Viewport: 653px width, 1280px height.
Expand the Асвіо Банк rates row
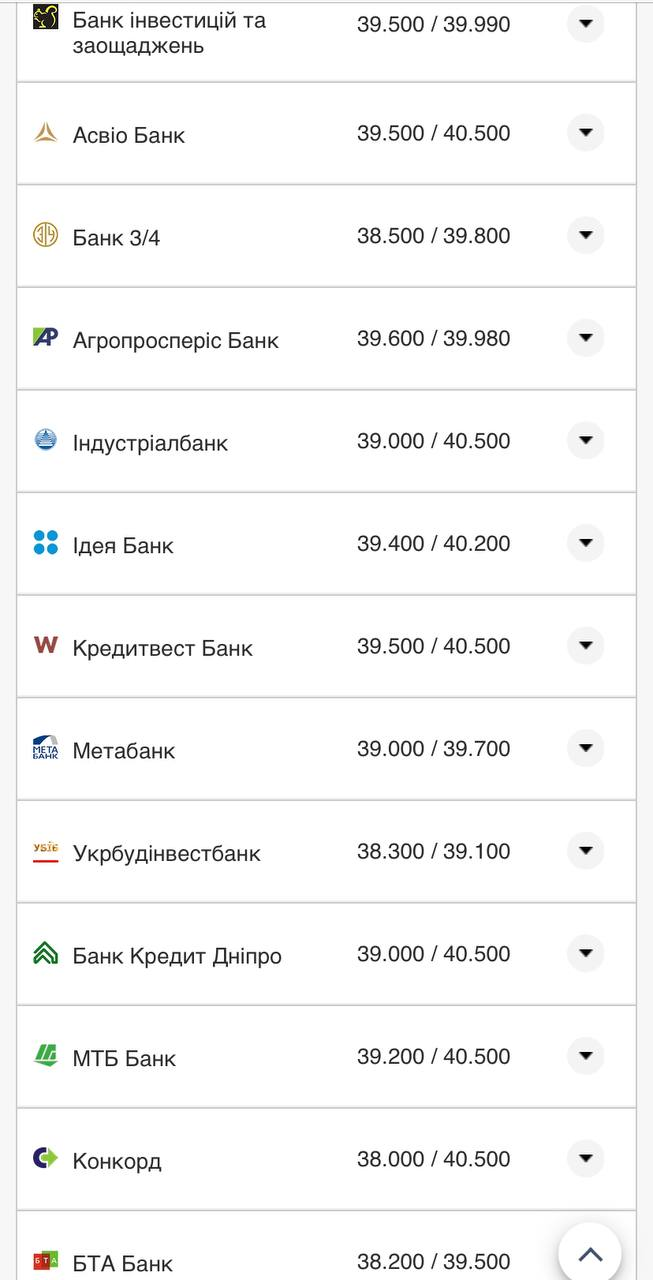585,131
